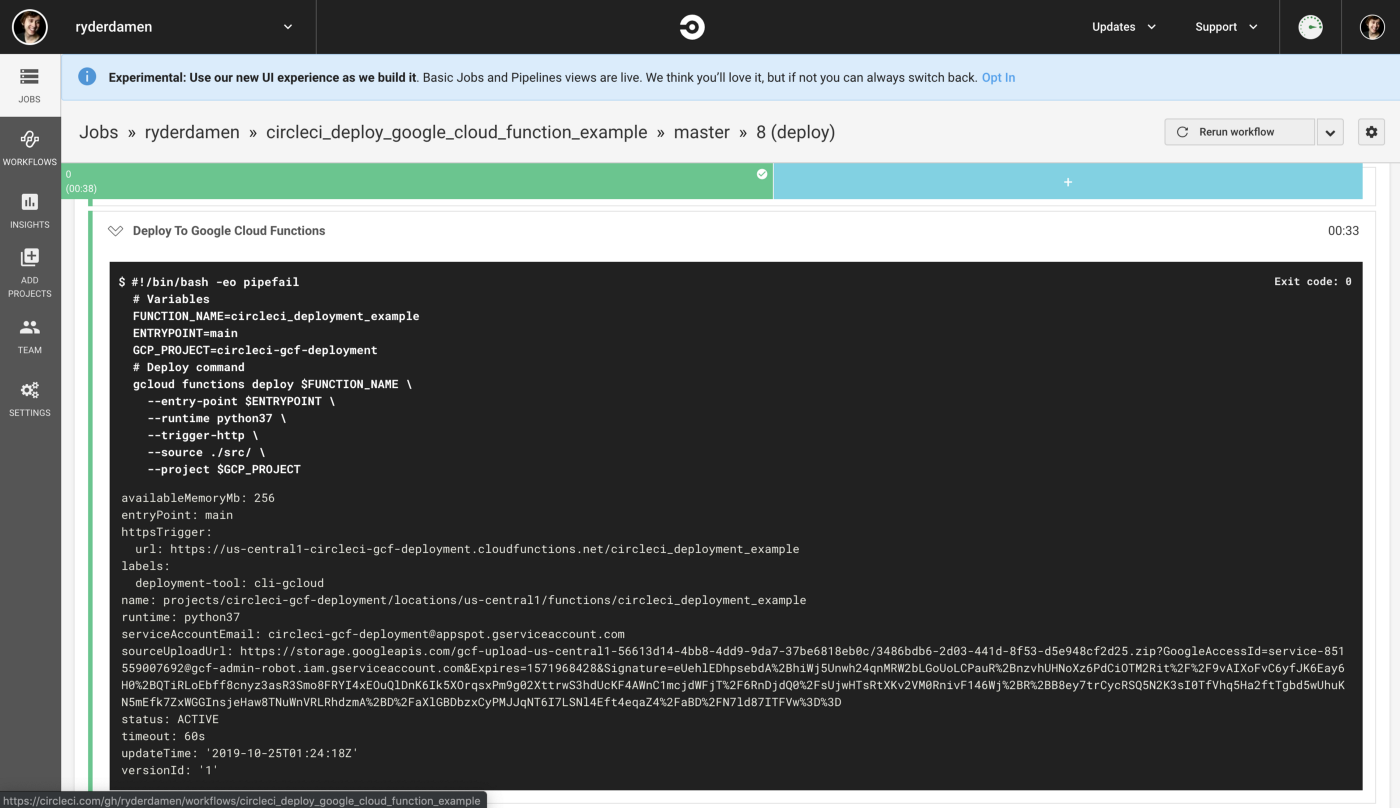Click the organization avatar at top left

pos(30,27)
